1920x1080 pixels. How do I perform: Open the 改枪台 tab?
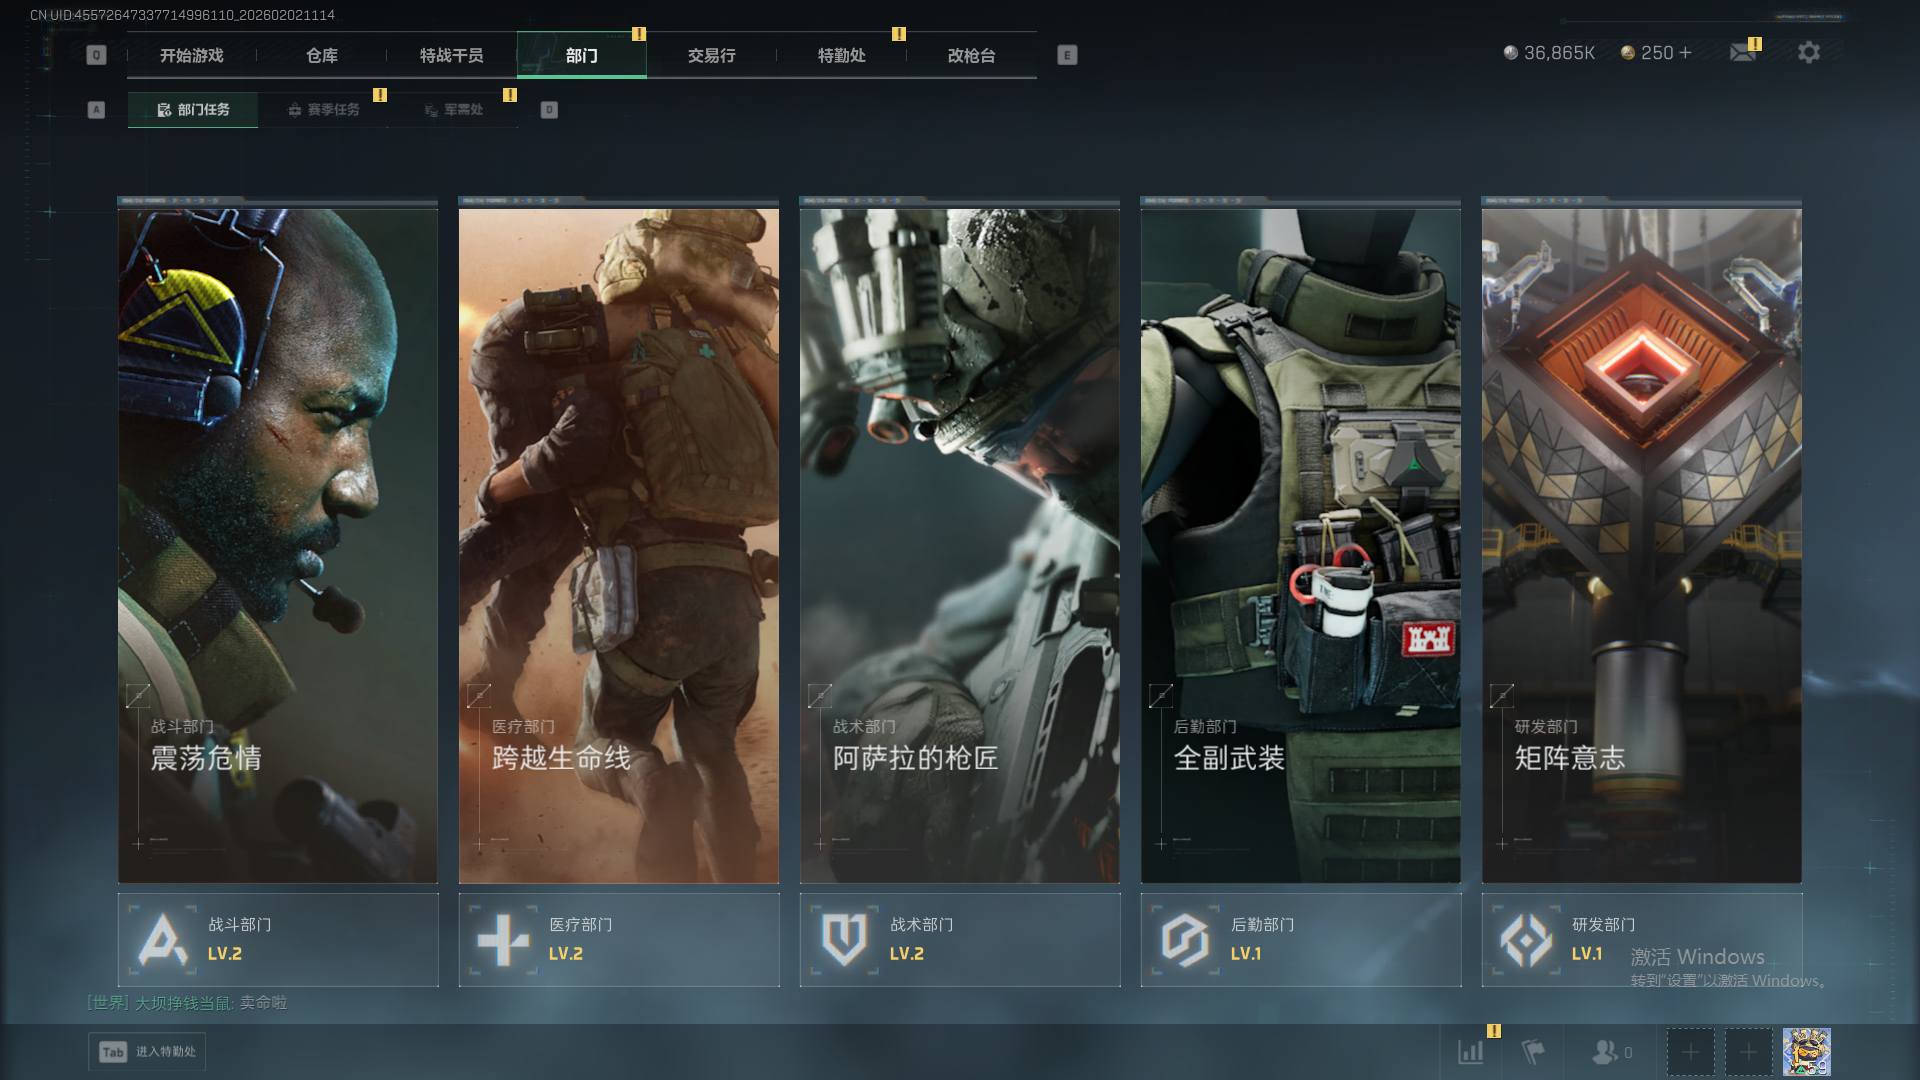971,56
